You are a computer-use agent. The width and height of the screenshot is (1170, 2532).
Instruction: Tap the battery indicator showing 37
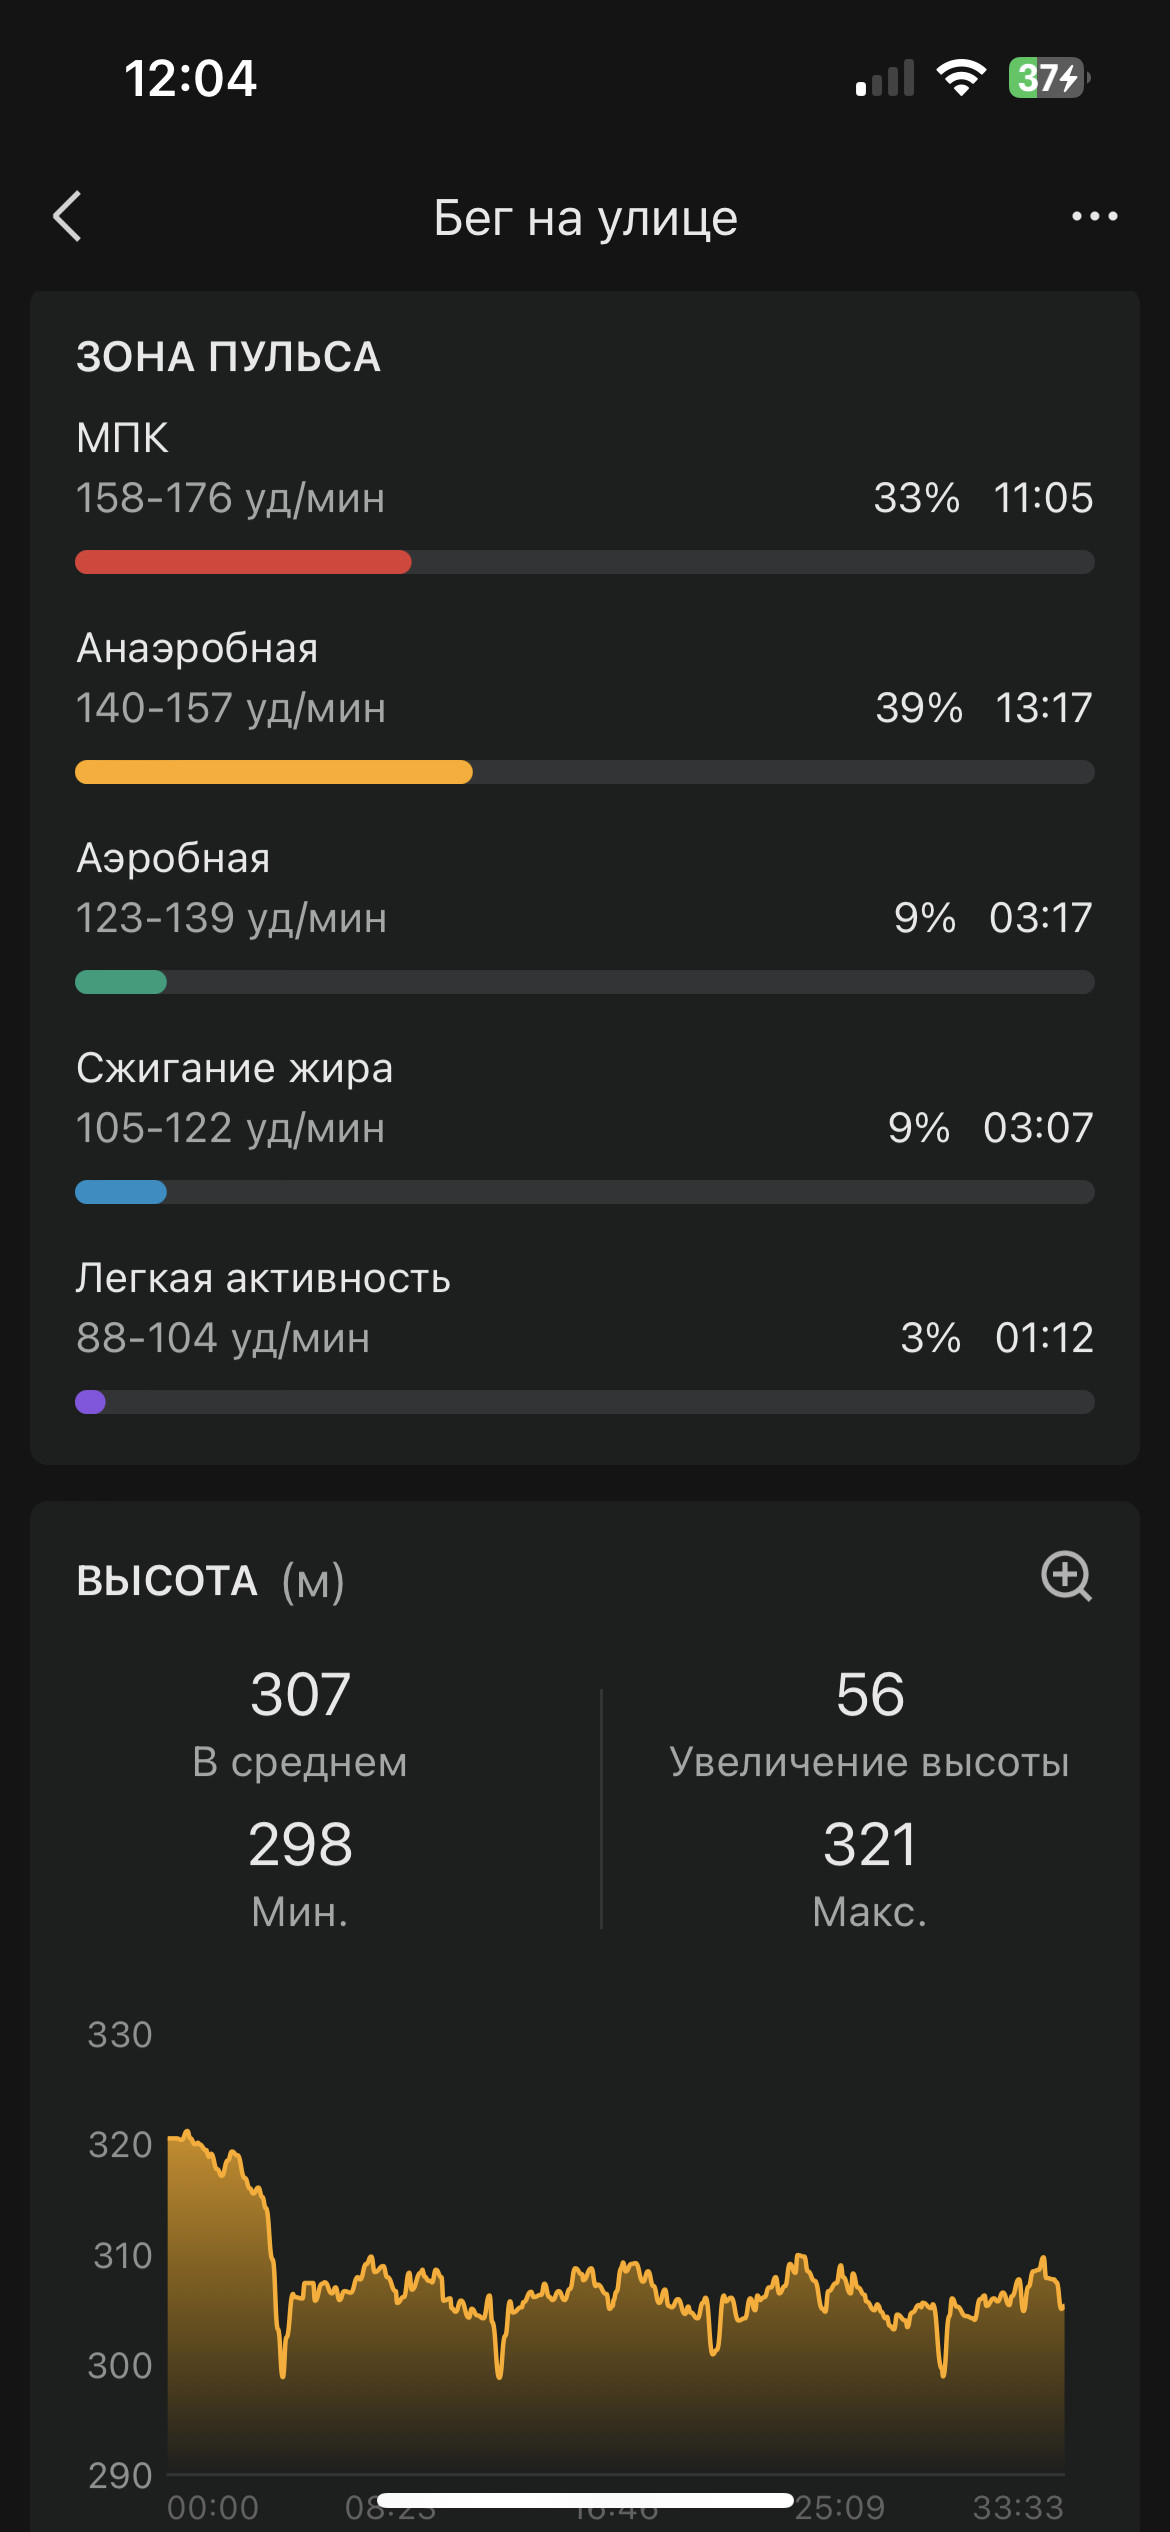1049,77
